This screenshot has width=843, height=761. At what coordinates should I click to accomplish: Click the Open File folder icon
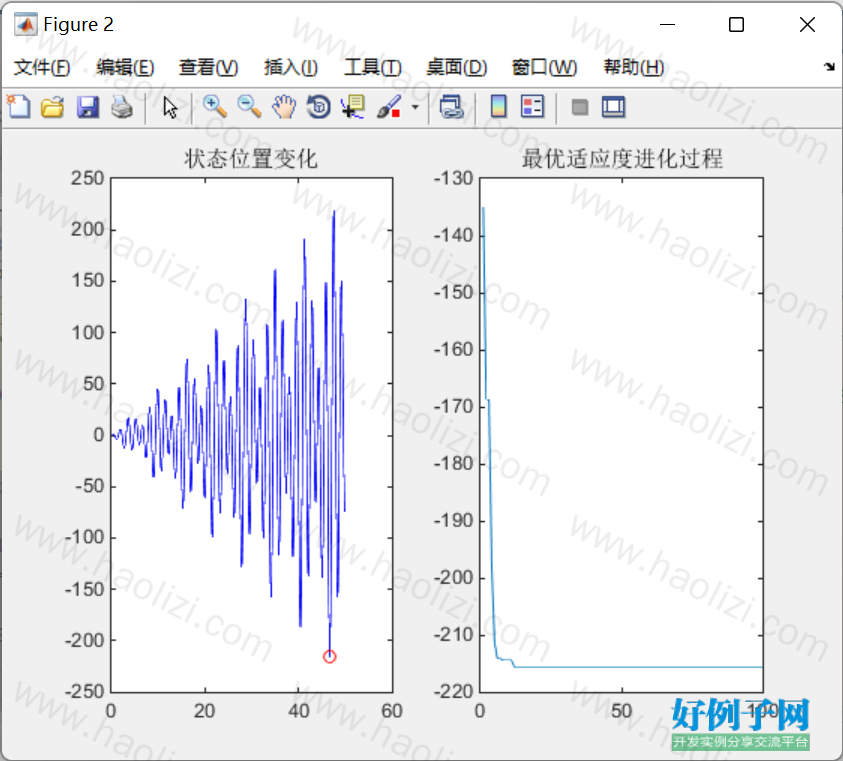coord(53,106)
